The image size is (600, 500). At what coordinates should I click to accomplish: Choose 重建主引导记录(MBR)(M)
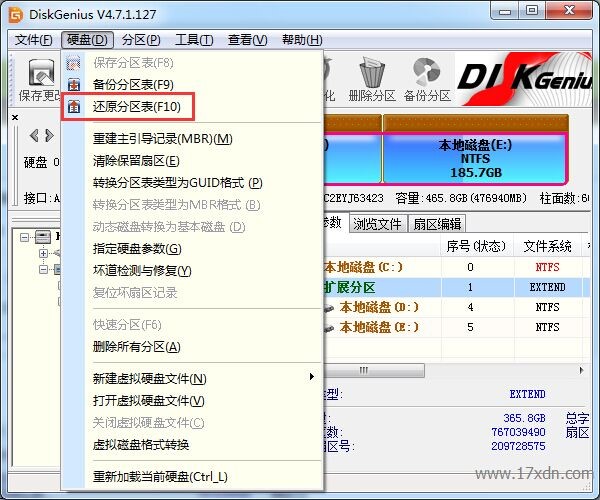point(192,138)
